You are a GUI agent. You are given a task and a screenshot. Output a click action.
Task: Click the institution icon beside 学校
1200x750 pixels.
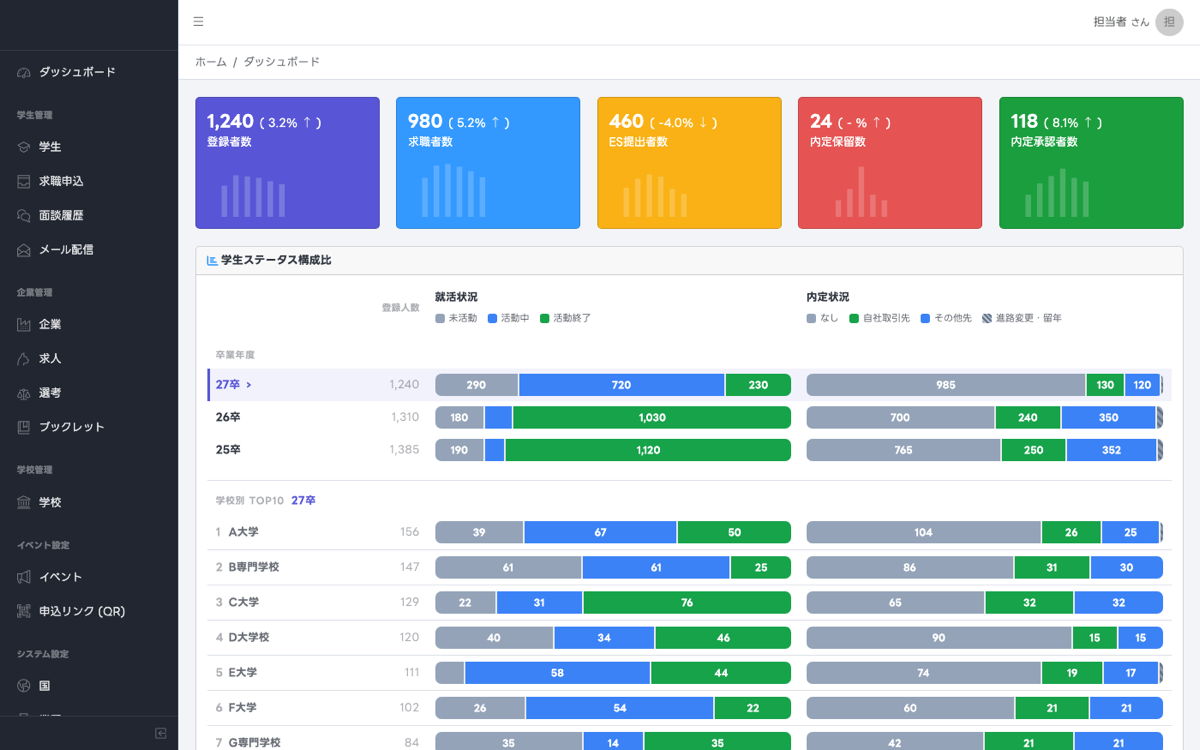pos(24,502)
